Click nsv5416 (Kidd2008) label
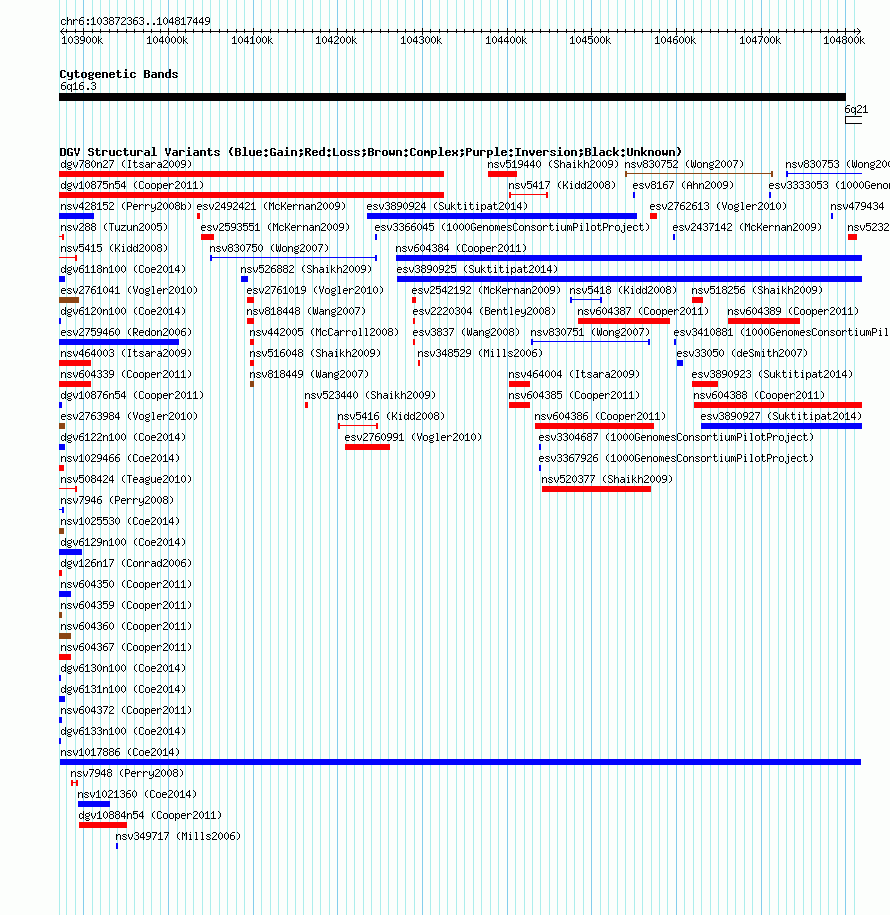 391,417
